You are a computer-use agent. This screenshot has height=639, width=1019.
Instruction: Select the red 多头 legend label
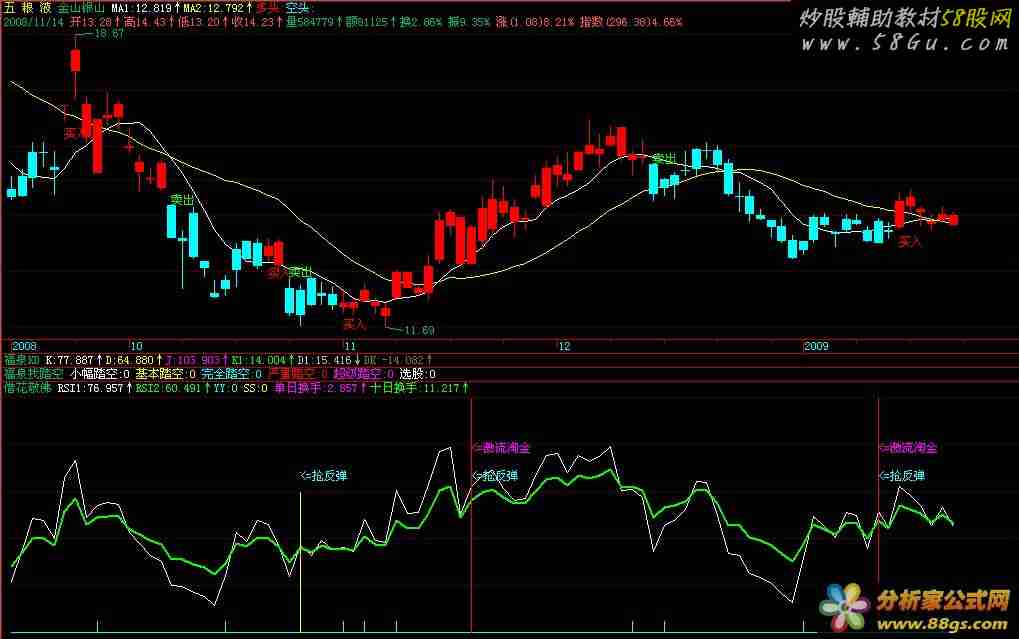coord(266,8)
